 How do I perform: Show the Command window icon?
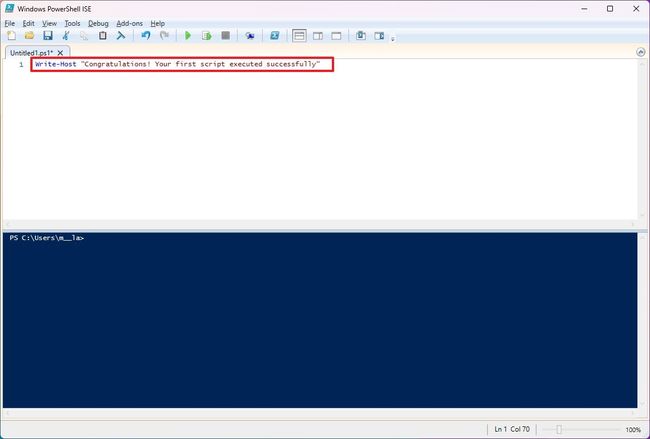tap(361, 36)
